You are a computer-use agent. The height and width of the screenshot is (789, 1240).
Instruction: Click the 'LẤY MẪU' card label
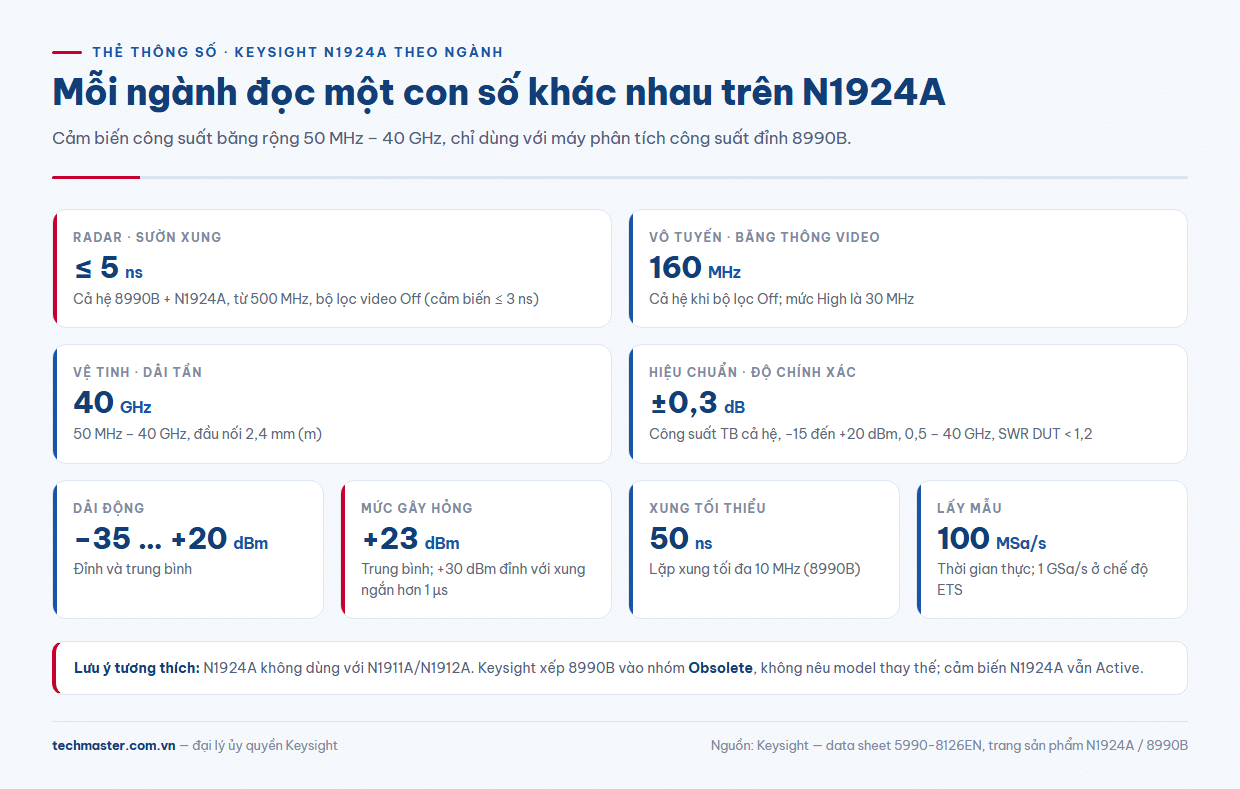pyautogui.click(x=969, y=508)
